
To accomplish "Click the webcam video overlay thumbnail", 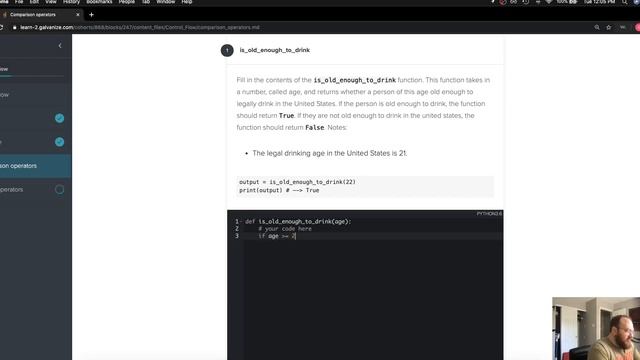I will click(x=596, y=329).
